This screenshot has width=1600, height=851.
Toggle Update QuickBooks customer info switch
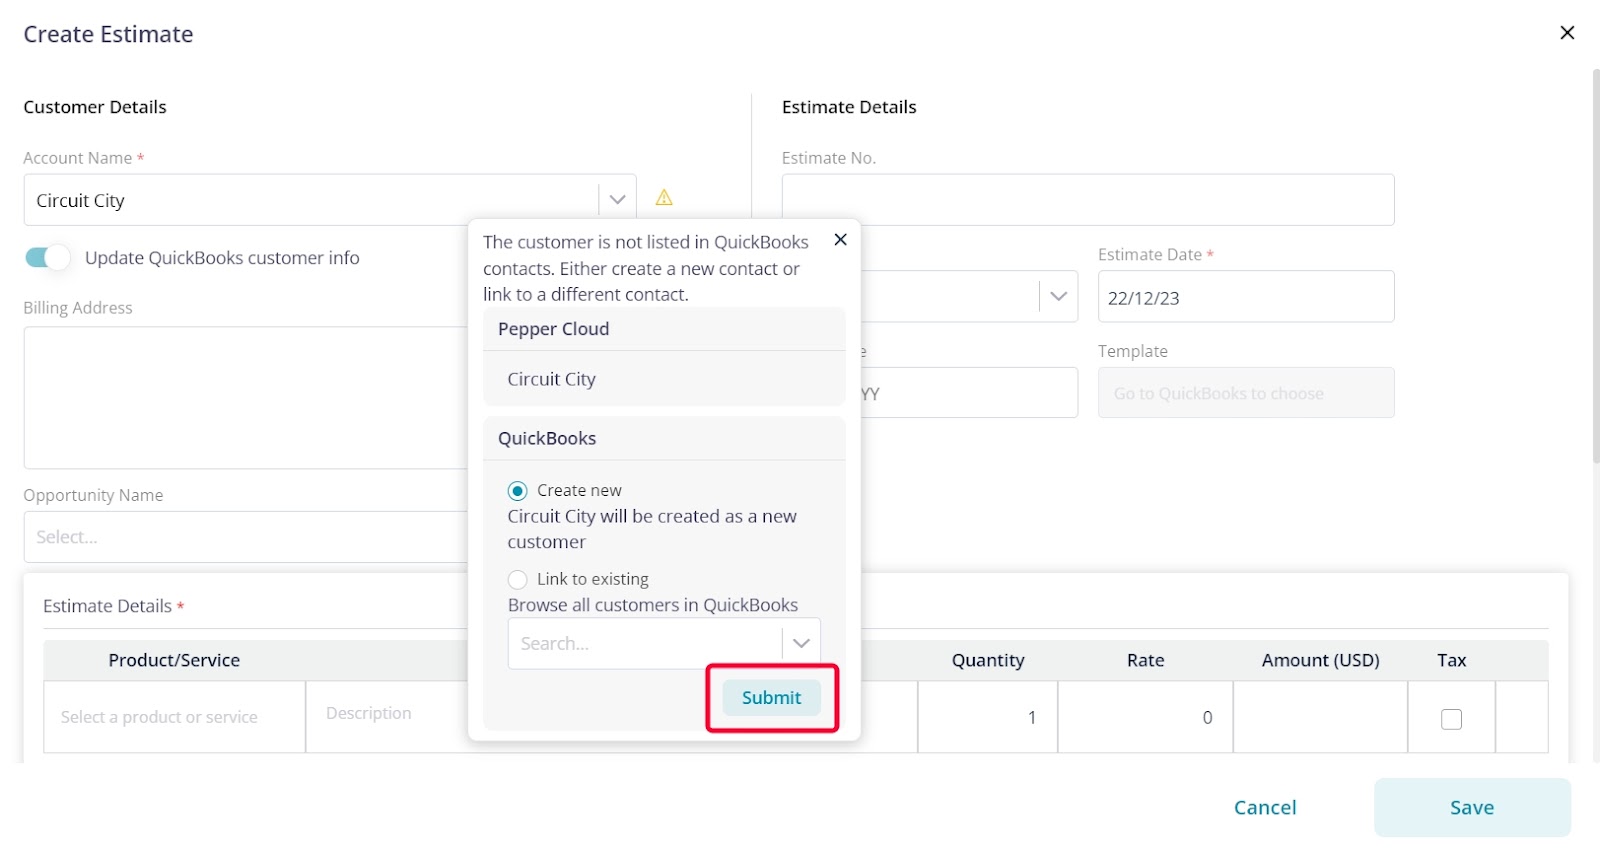pyautogui.click(x=47, y=258)
